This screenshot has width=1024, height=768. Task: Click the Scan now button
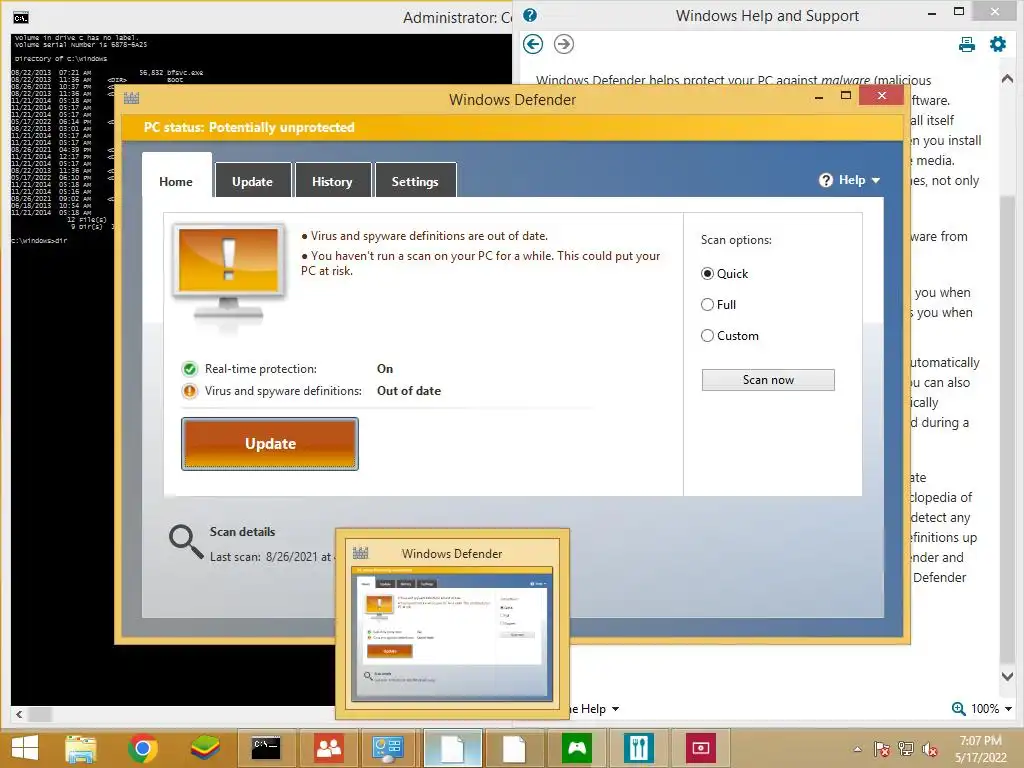point(768,380)
